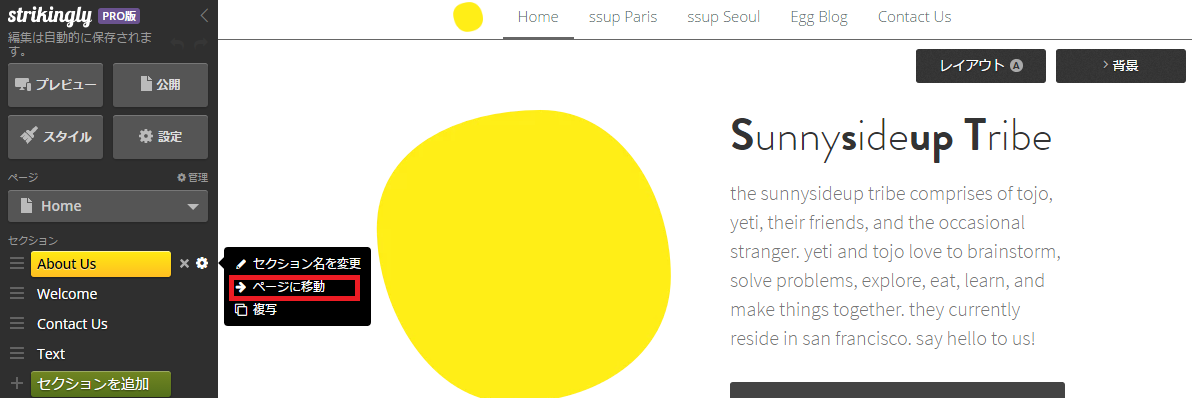This screenshot has width=1192, height=398.
Task: Open the ssup Paris nav tab
Action: (623, 17)
